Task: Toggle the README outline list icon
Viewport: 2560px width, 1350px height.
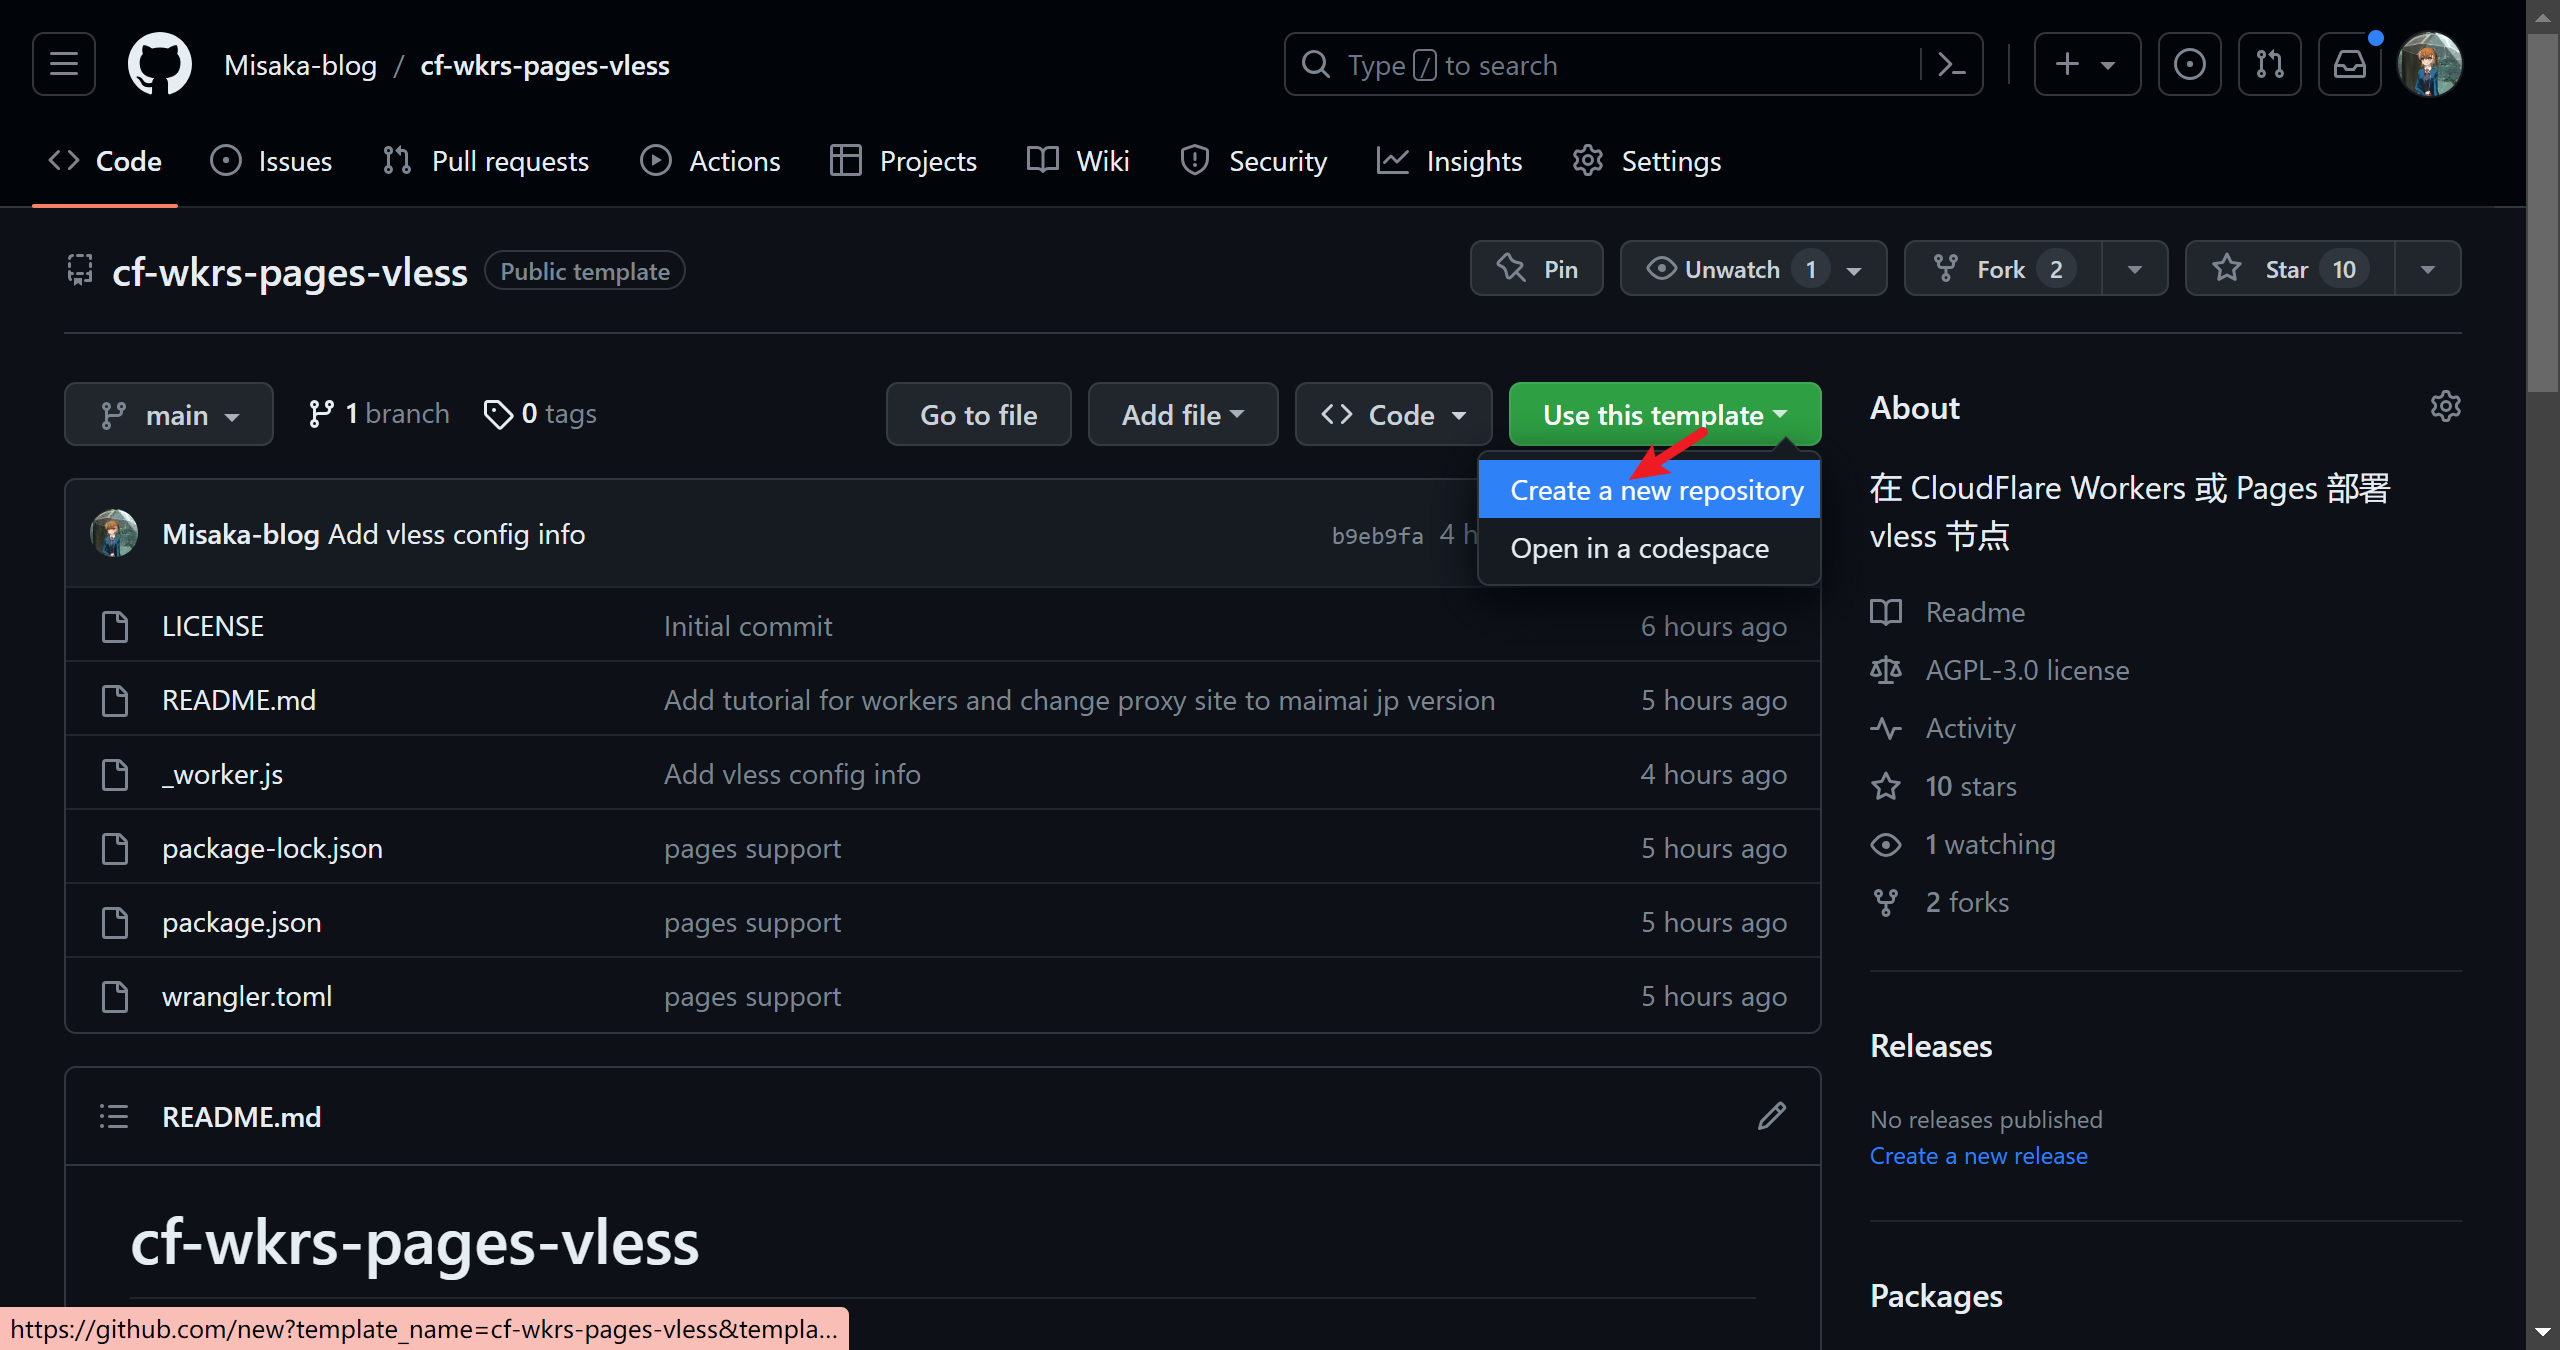Action: click(114, 1116)
